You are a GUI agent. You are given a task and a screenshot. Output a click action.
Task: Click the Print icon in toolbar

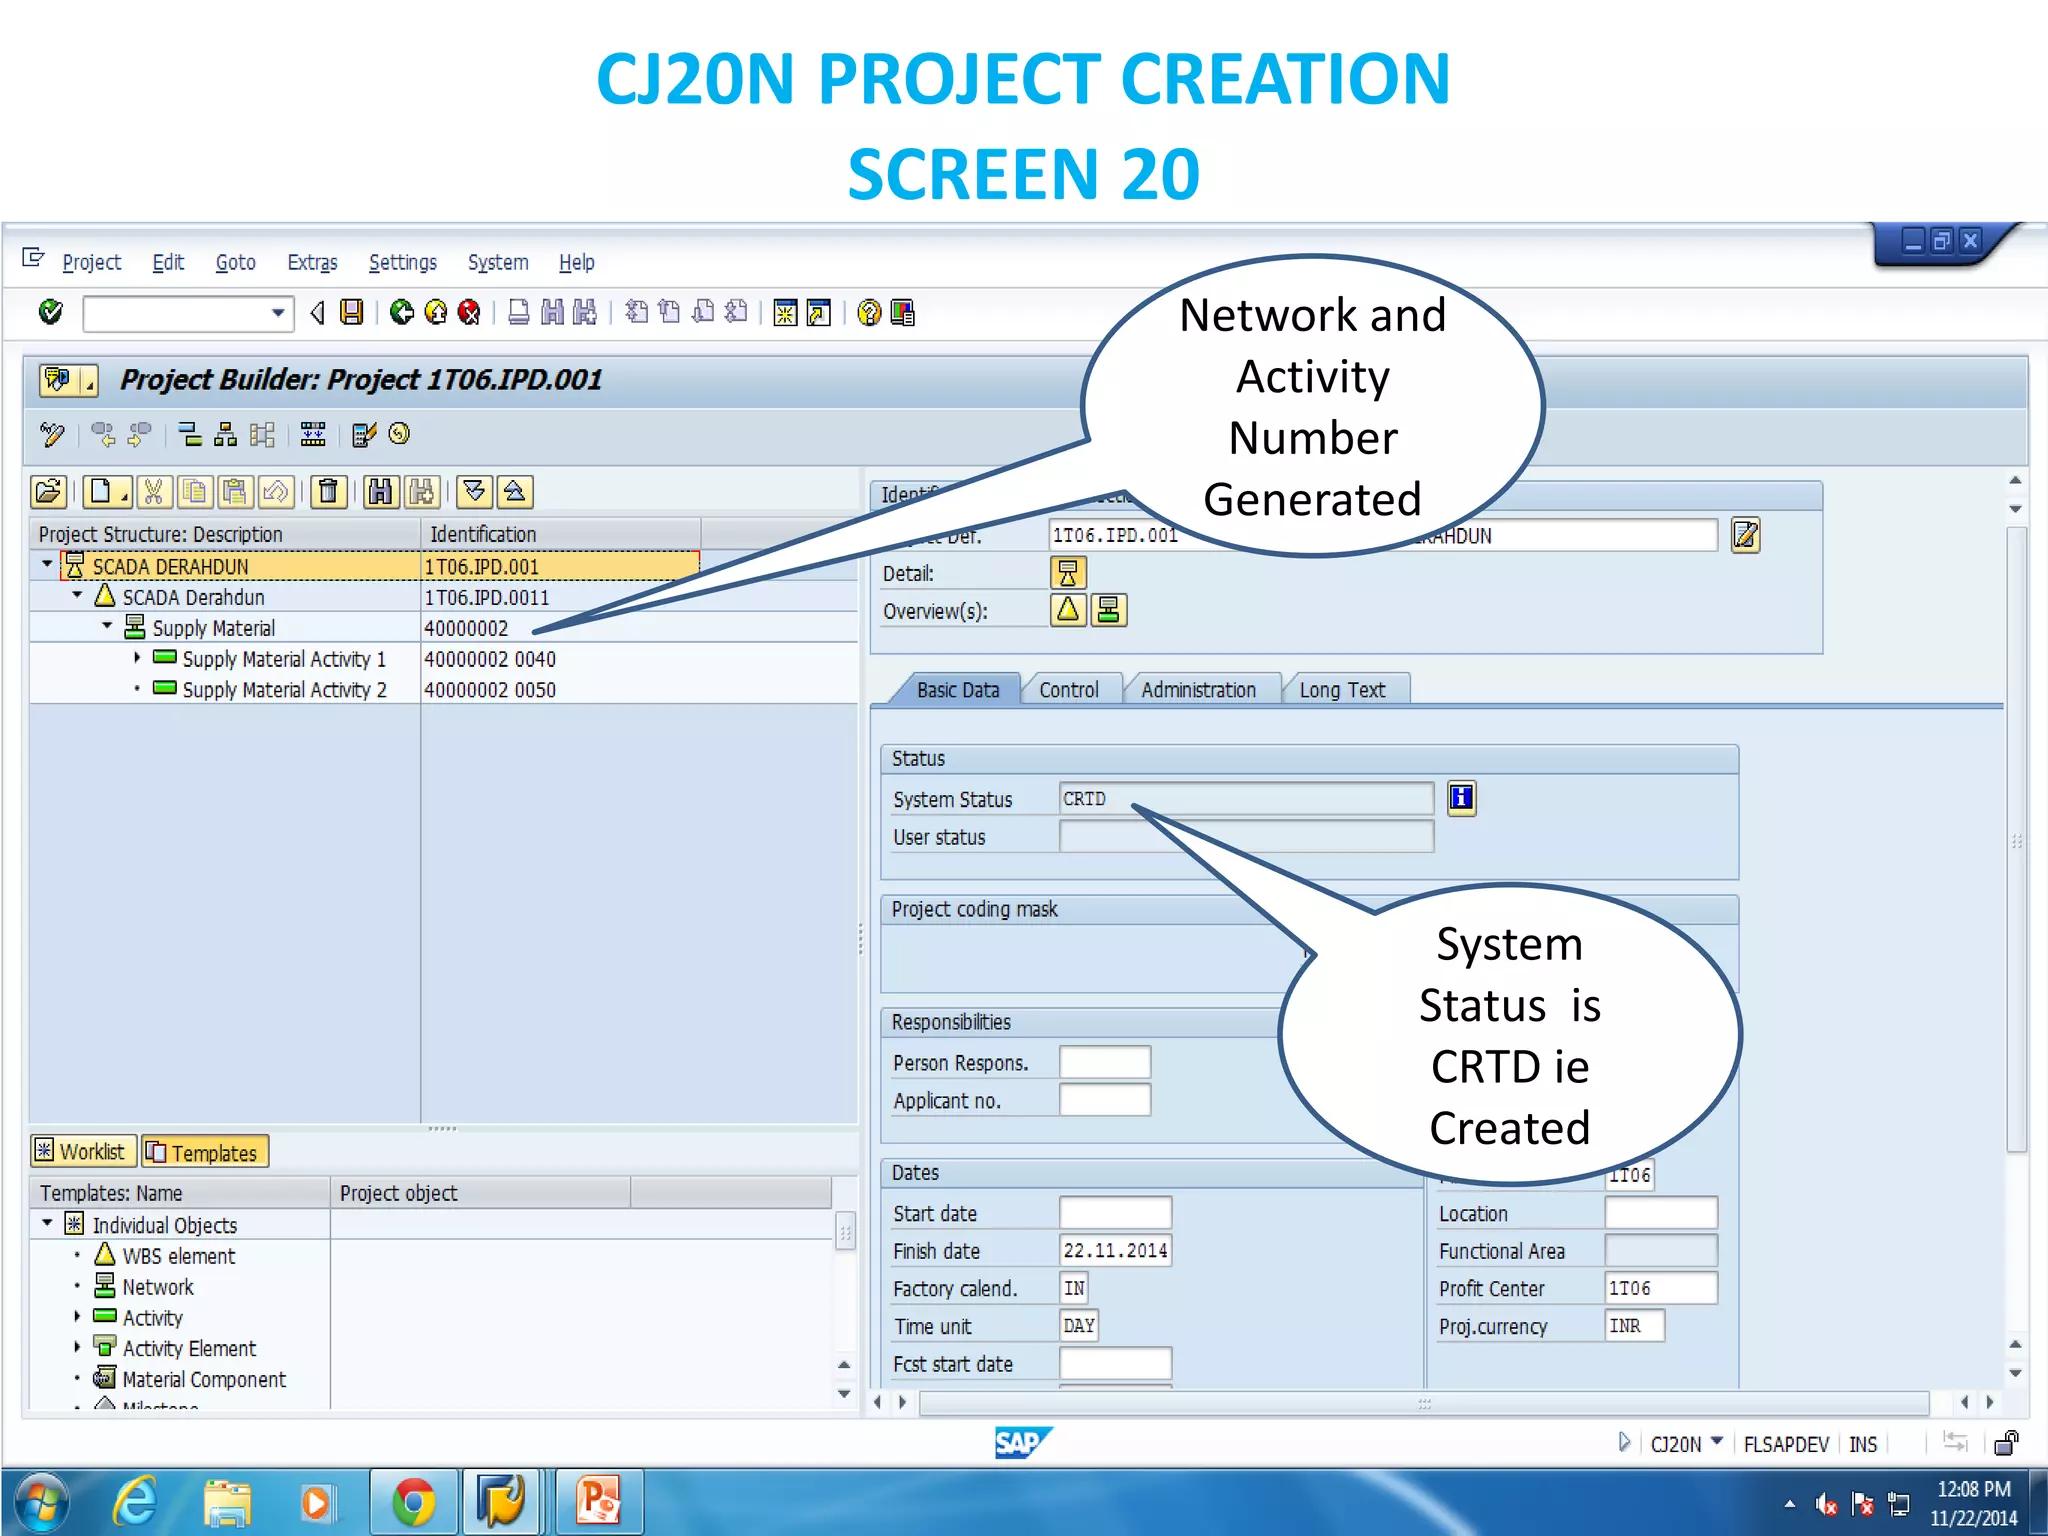pos(518,313)
